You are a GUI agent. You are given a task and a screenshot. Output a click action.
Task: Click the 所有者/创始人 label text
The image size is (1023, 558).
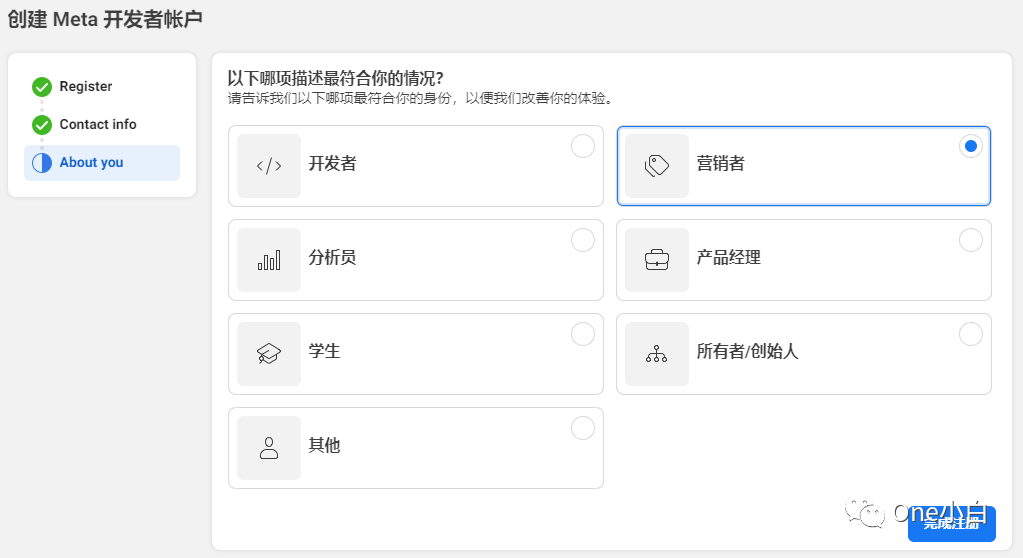point(748,351)
